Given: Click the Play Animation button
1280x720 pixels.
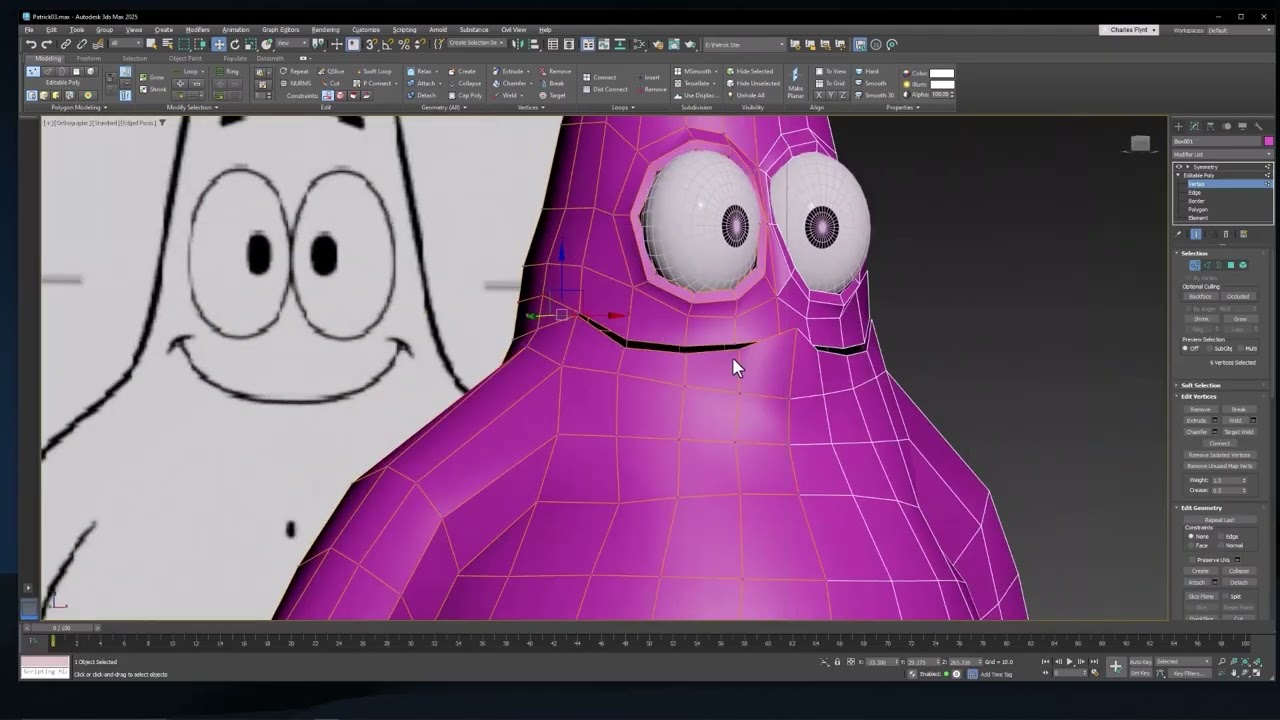Looking at the screenshot, I should tap(1069, 662).
